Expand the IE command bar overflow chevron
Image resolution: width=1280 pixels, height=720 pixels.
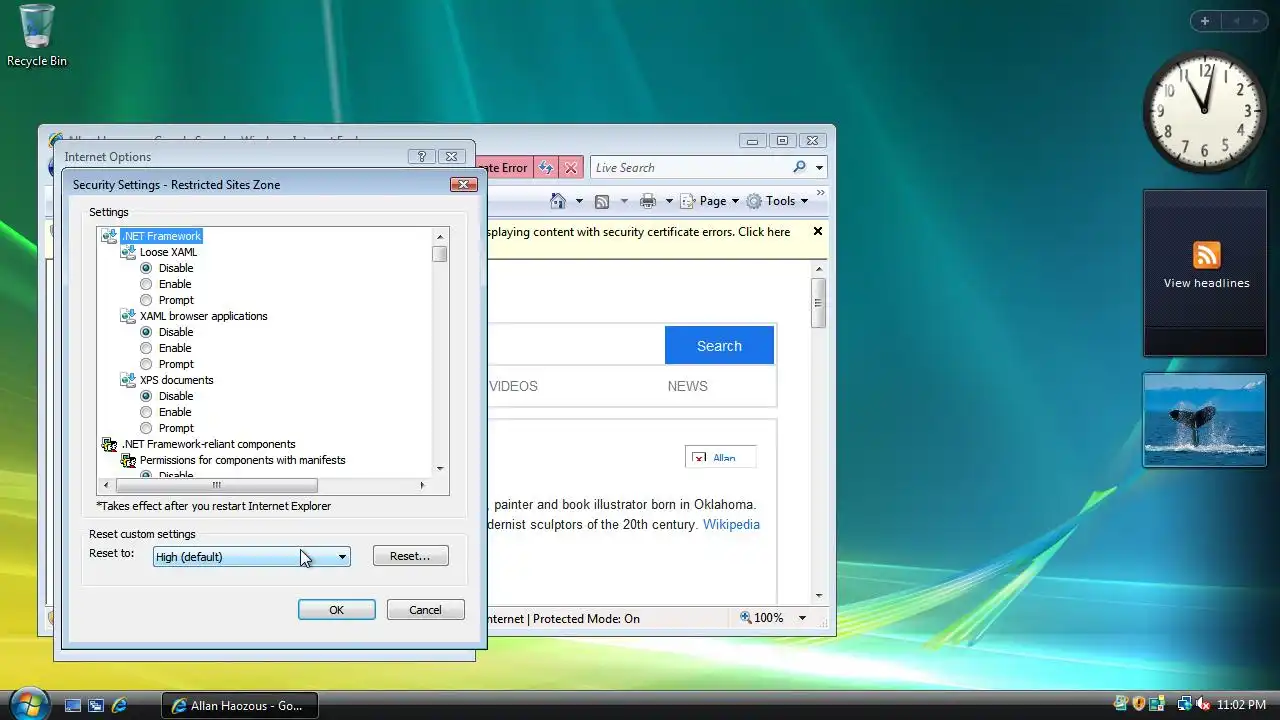(x=821, y=193)
